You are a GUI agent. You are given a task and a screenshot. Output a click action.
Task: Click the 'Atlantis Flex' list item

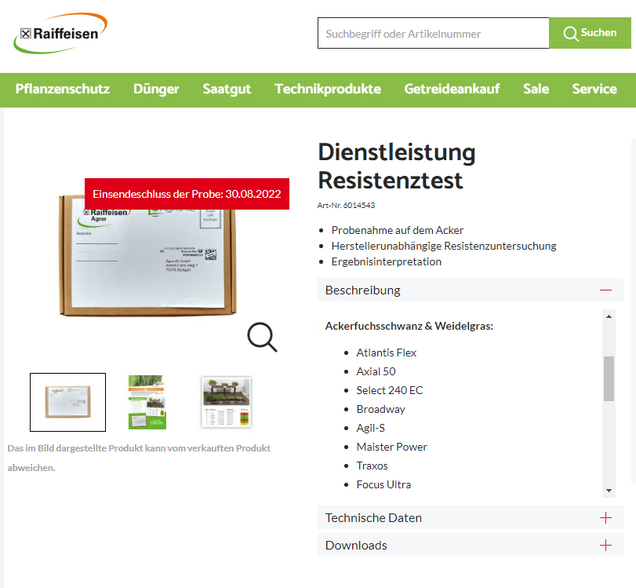pos(386,353)
